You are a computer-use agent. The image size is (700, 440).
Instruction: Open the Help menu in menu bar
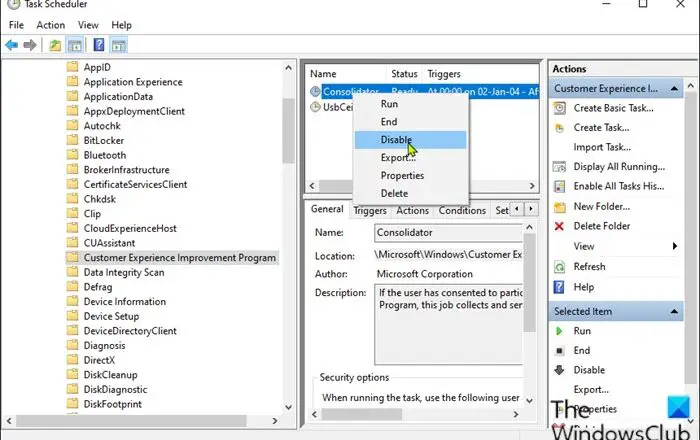[x=121, y=25]
